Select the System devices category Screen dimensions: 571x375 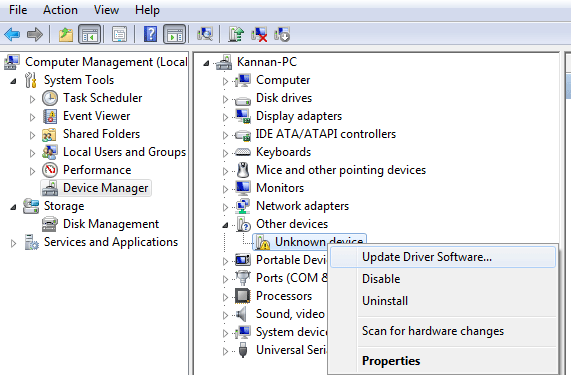[x=291, y=332]
